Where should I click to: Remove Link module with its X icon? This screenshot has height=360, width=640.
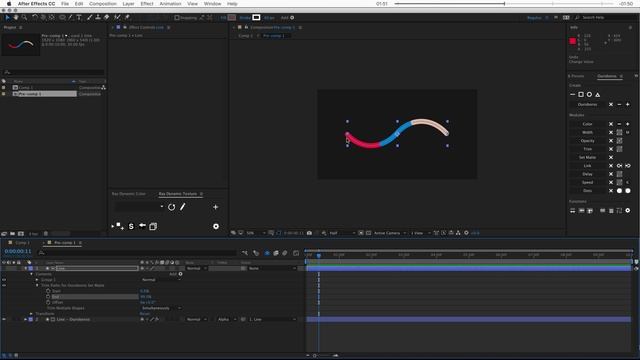(611, 166)
